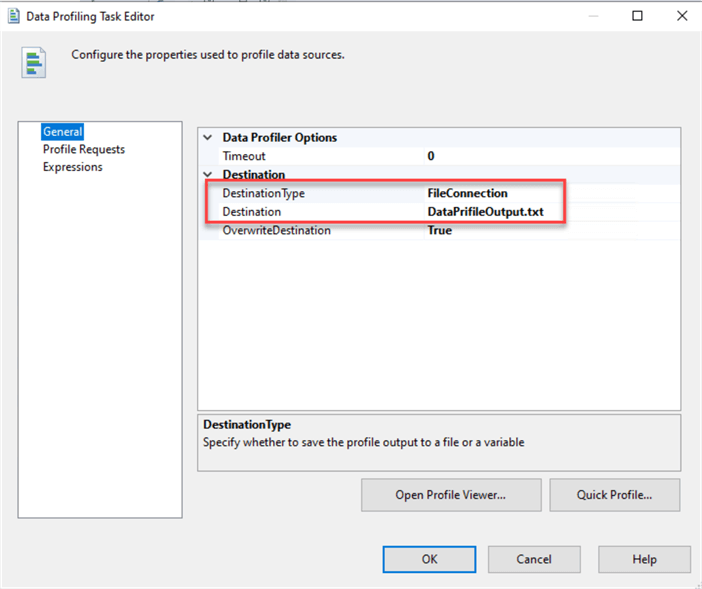Confirm settings with the OK button
This screenshot has width=702, height=589.
tap(429, 559)
